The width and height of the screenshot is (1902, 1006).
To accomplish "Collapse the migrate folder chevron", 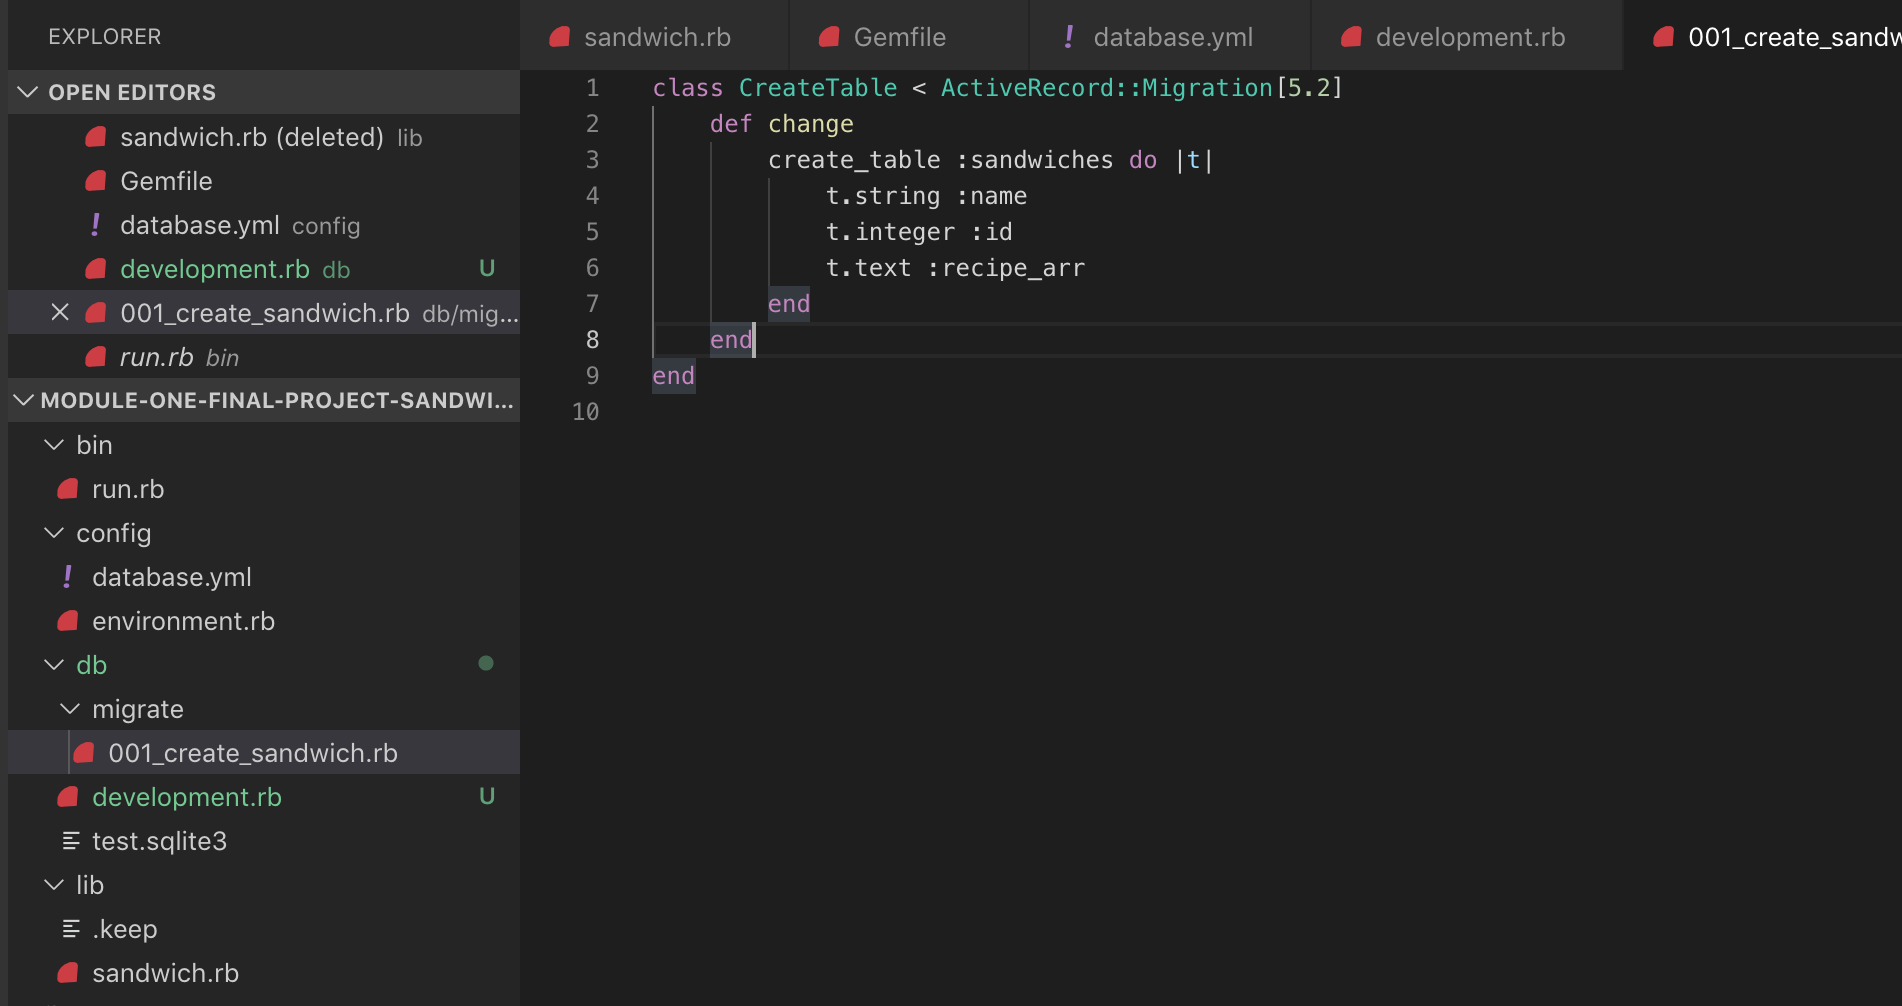I will pyautogui.click(x=70, y=709).
